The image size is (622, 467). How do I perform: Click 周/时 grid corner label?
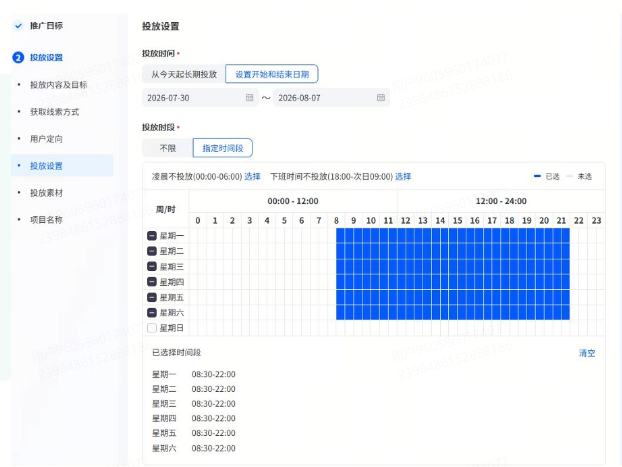pyautogui.click(x=165, y=209)
